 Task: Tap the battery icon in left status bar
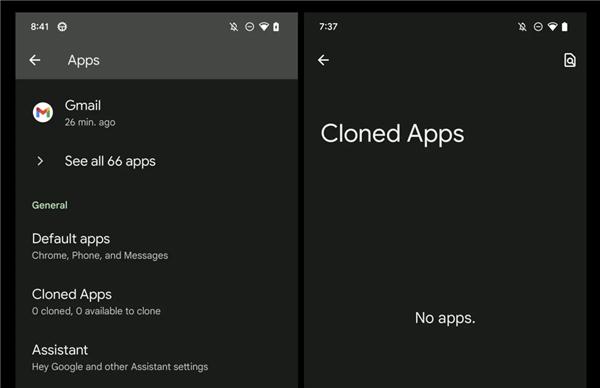click(276, 27)
